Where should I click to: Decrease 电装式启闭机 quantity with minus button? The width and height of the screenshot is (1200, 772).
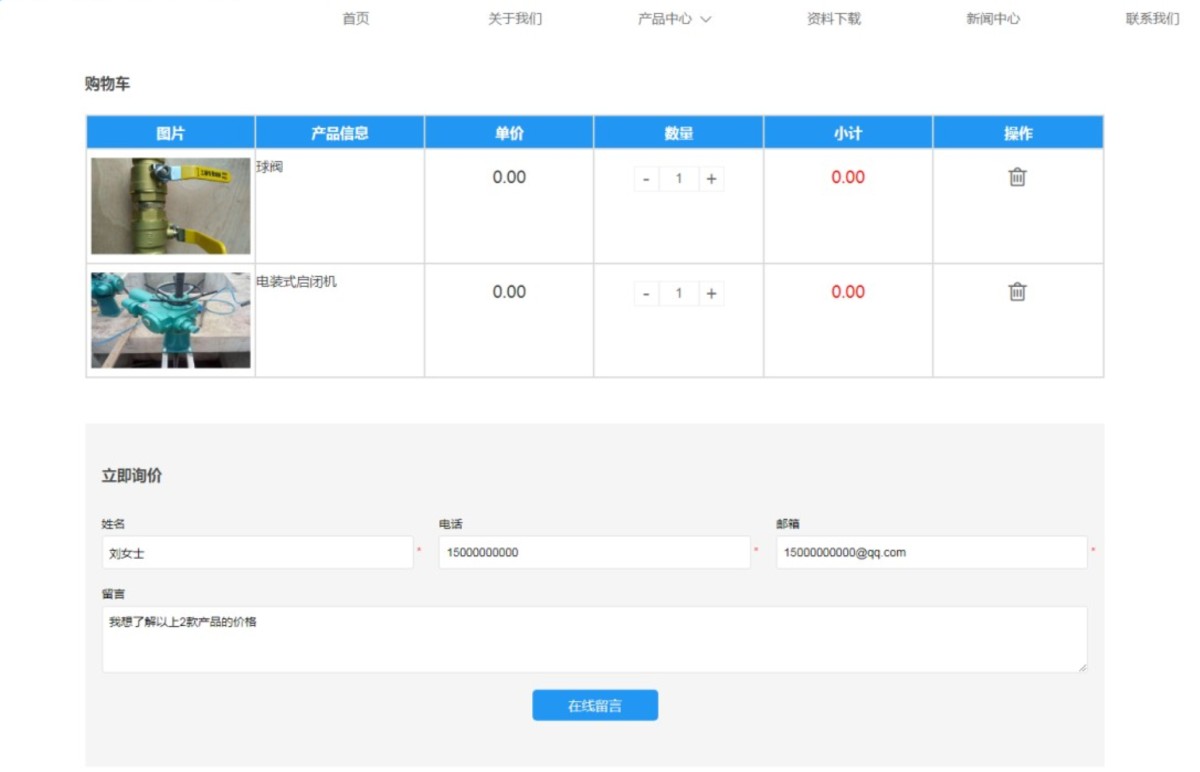[x=646, y=294]
